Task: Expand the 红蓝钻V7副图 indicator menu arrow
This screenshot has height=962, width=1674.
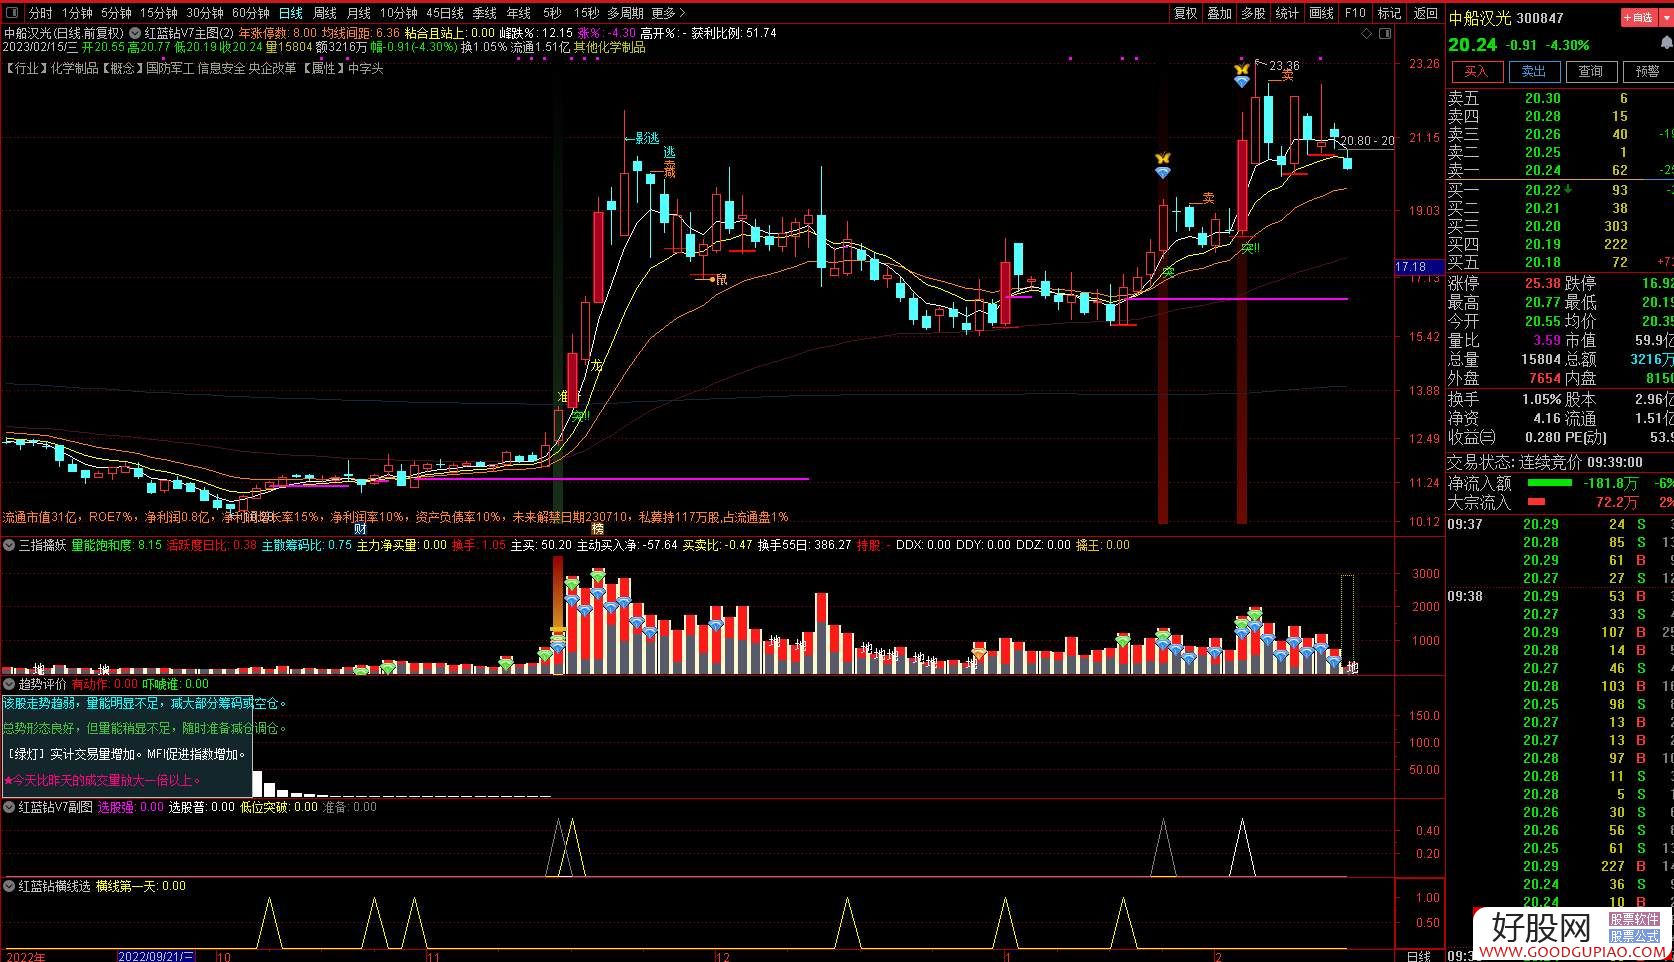Action: (10, 807)
